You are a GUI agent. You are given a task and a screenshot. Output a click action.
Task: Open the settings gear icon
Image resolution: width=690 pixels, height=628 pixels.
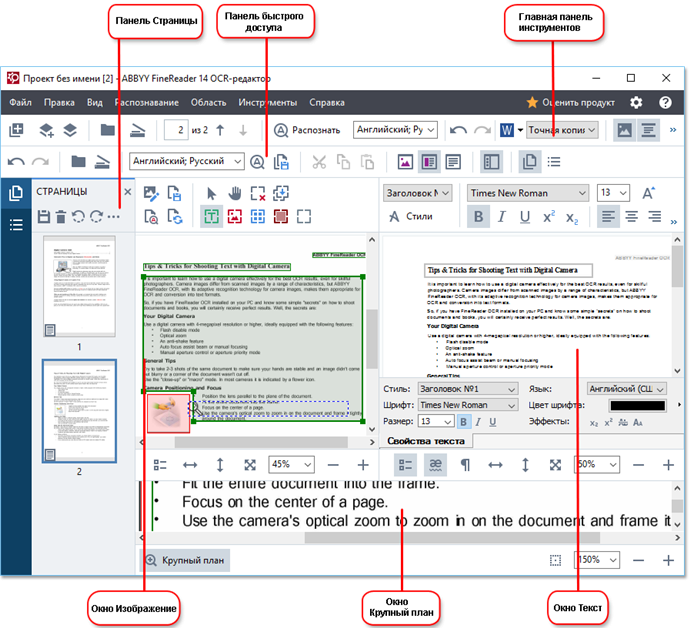coord(636,103)
